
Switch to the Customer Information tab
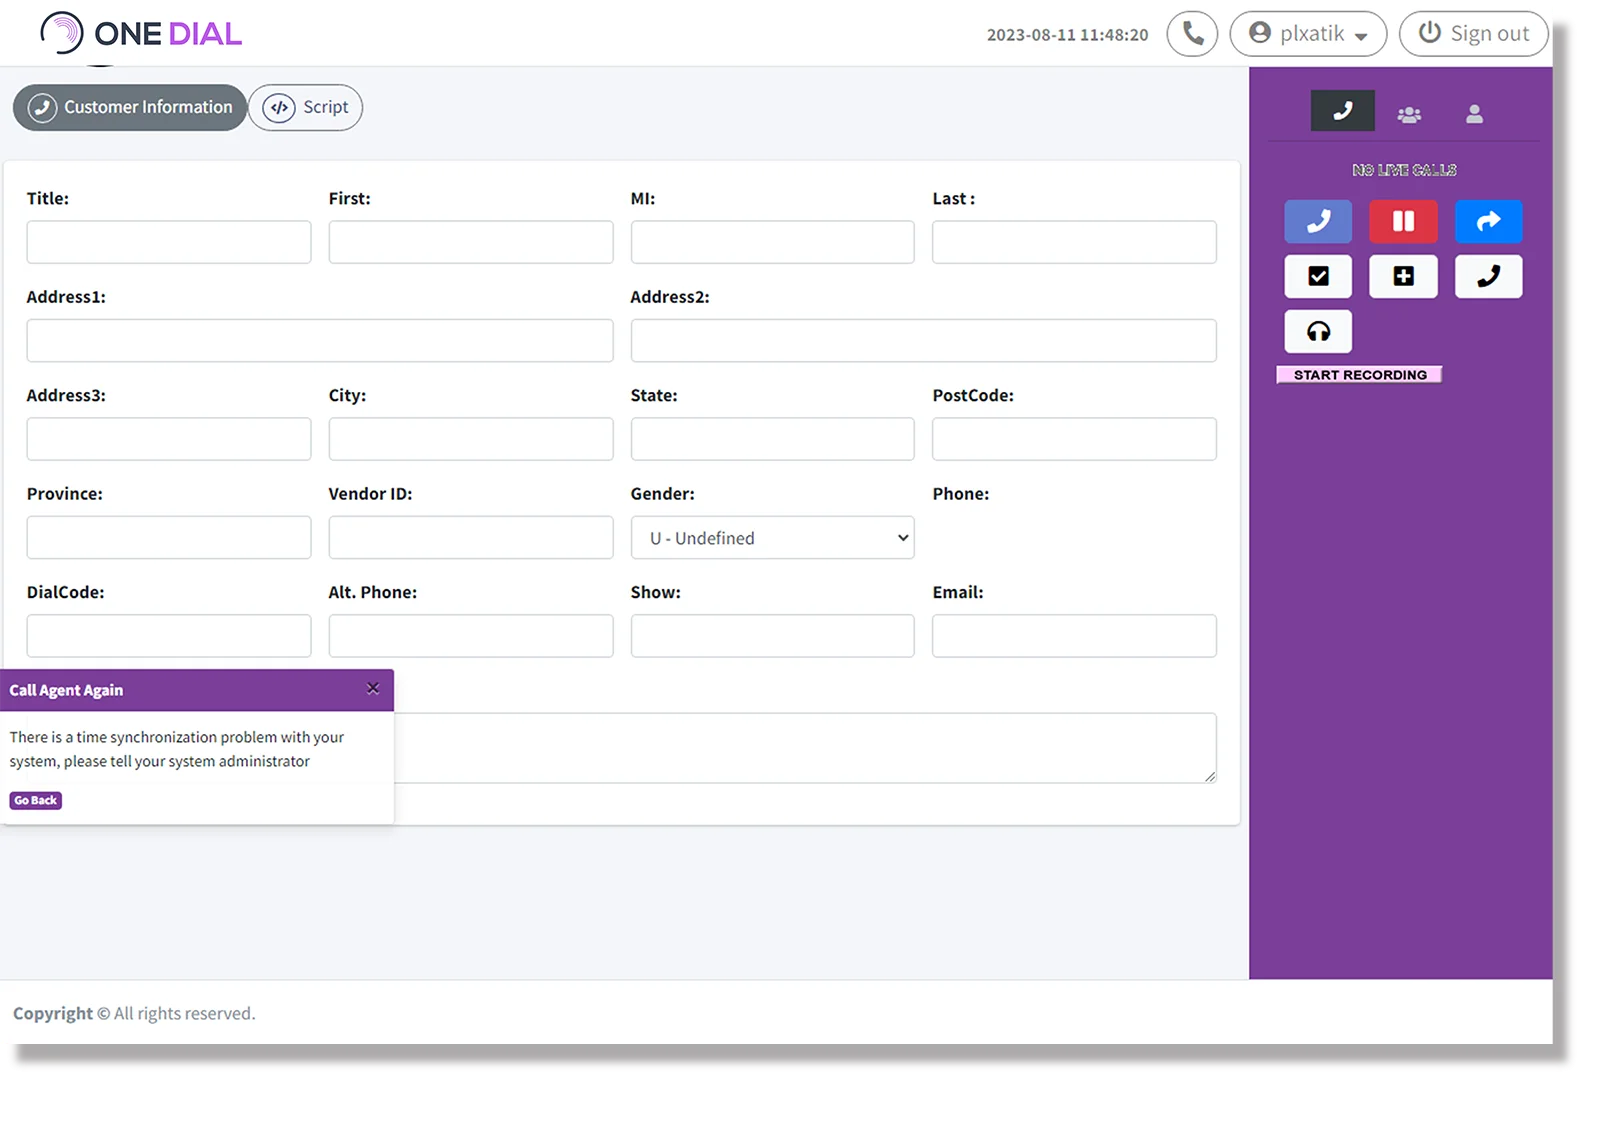point(129,107)
